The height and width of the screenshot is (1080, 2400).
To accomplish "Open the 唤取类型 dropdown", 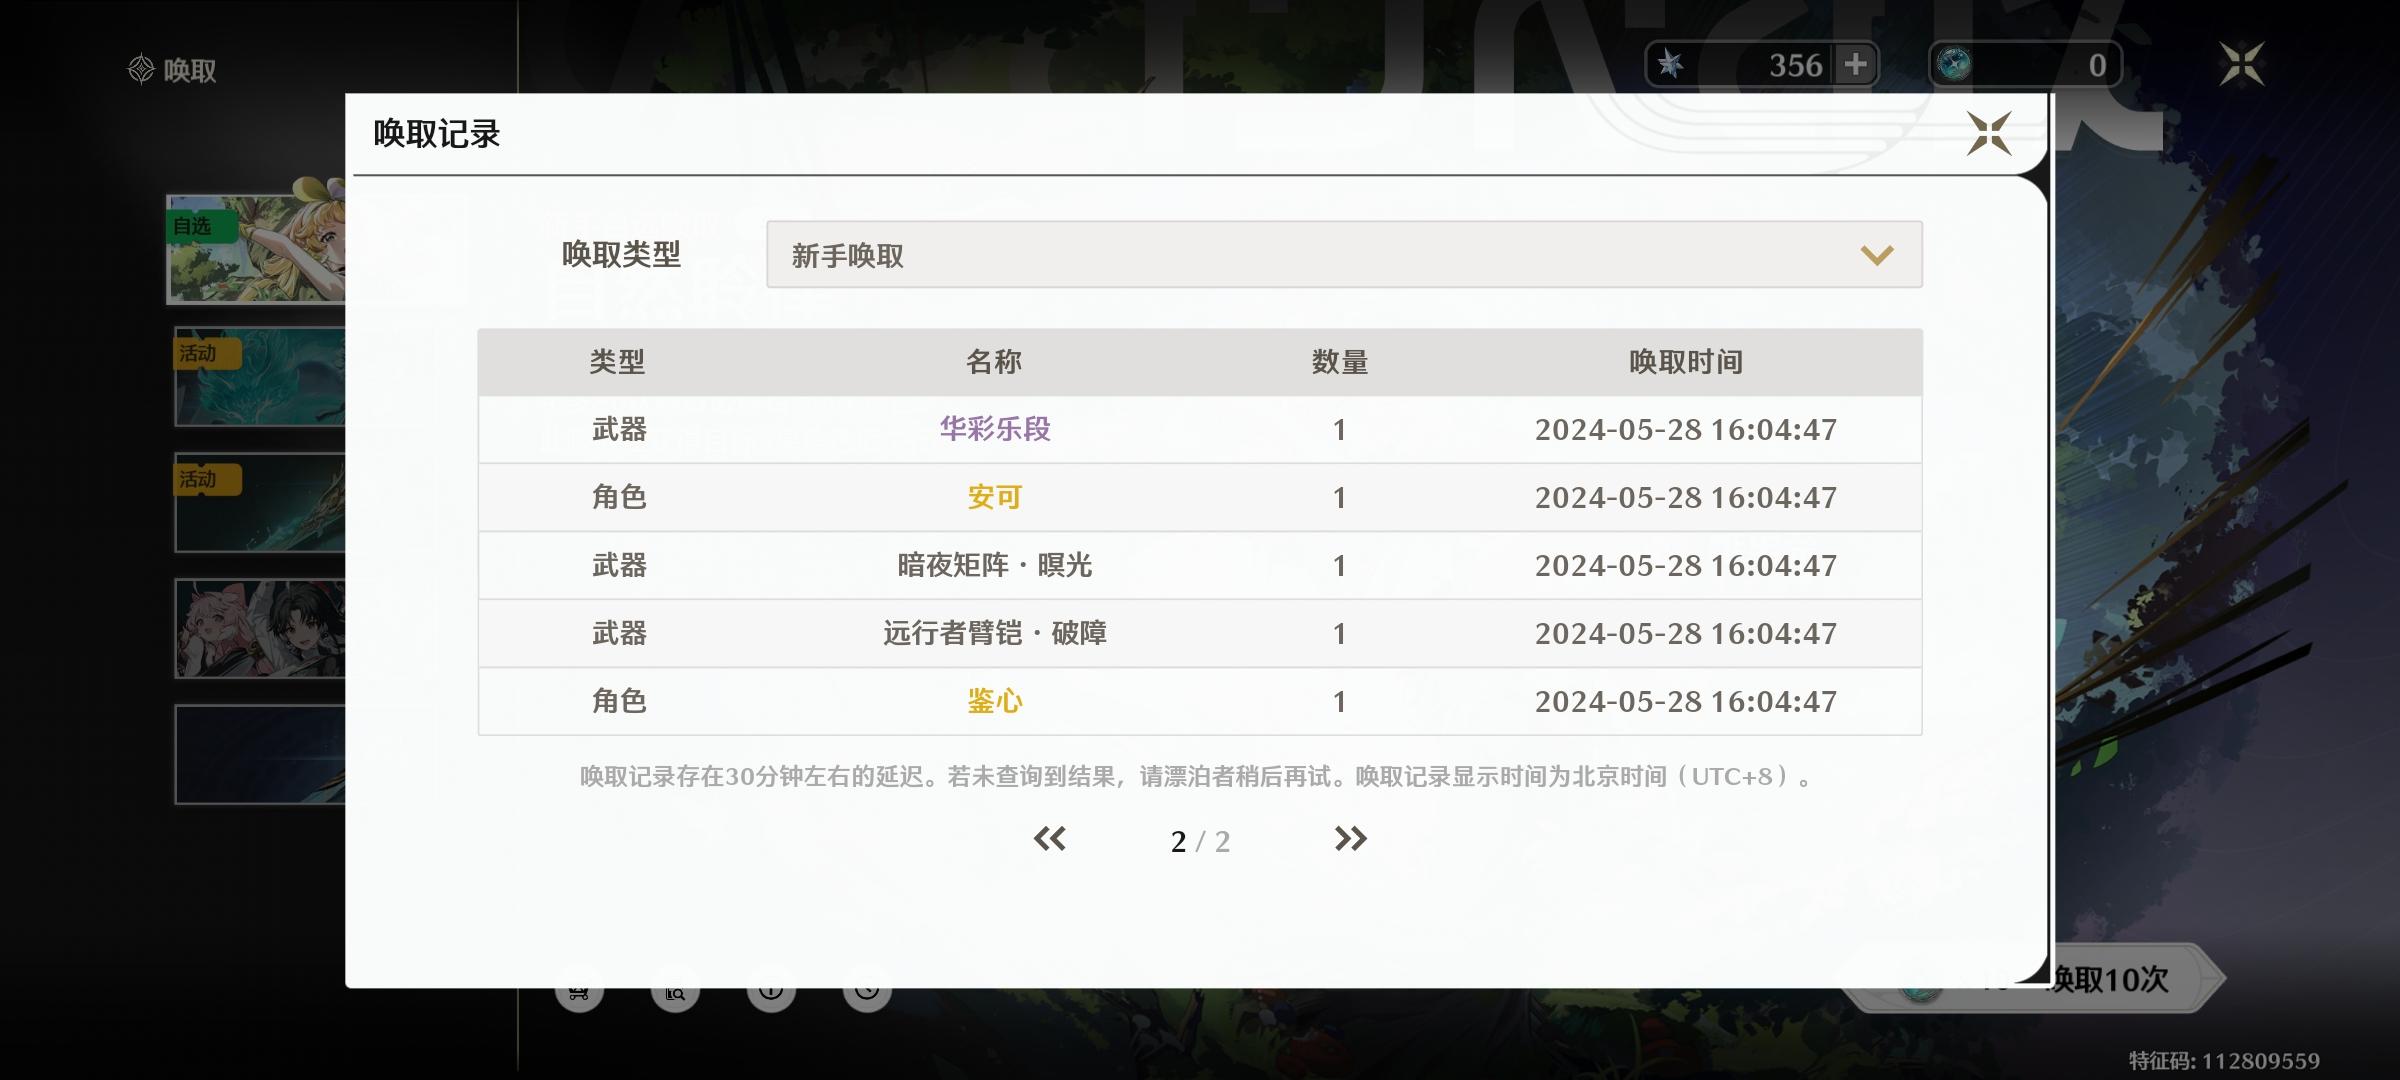I will point(1343,255).
